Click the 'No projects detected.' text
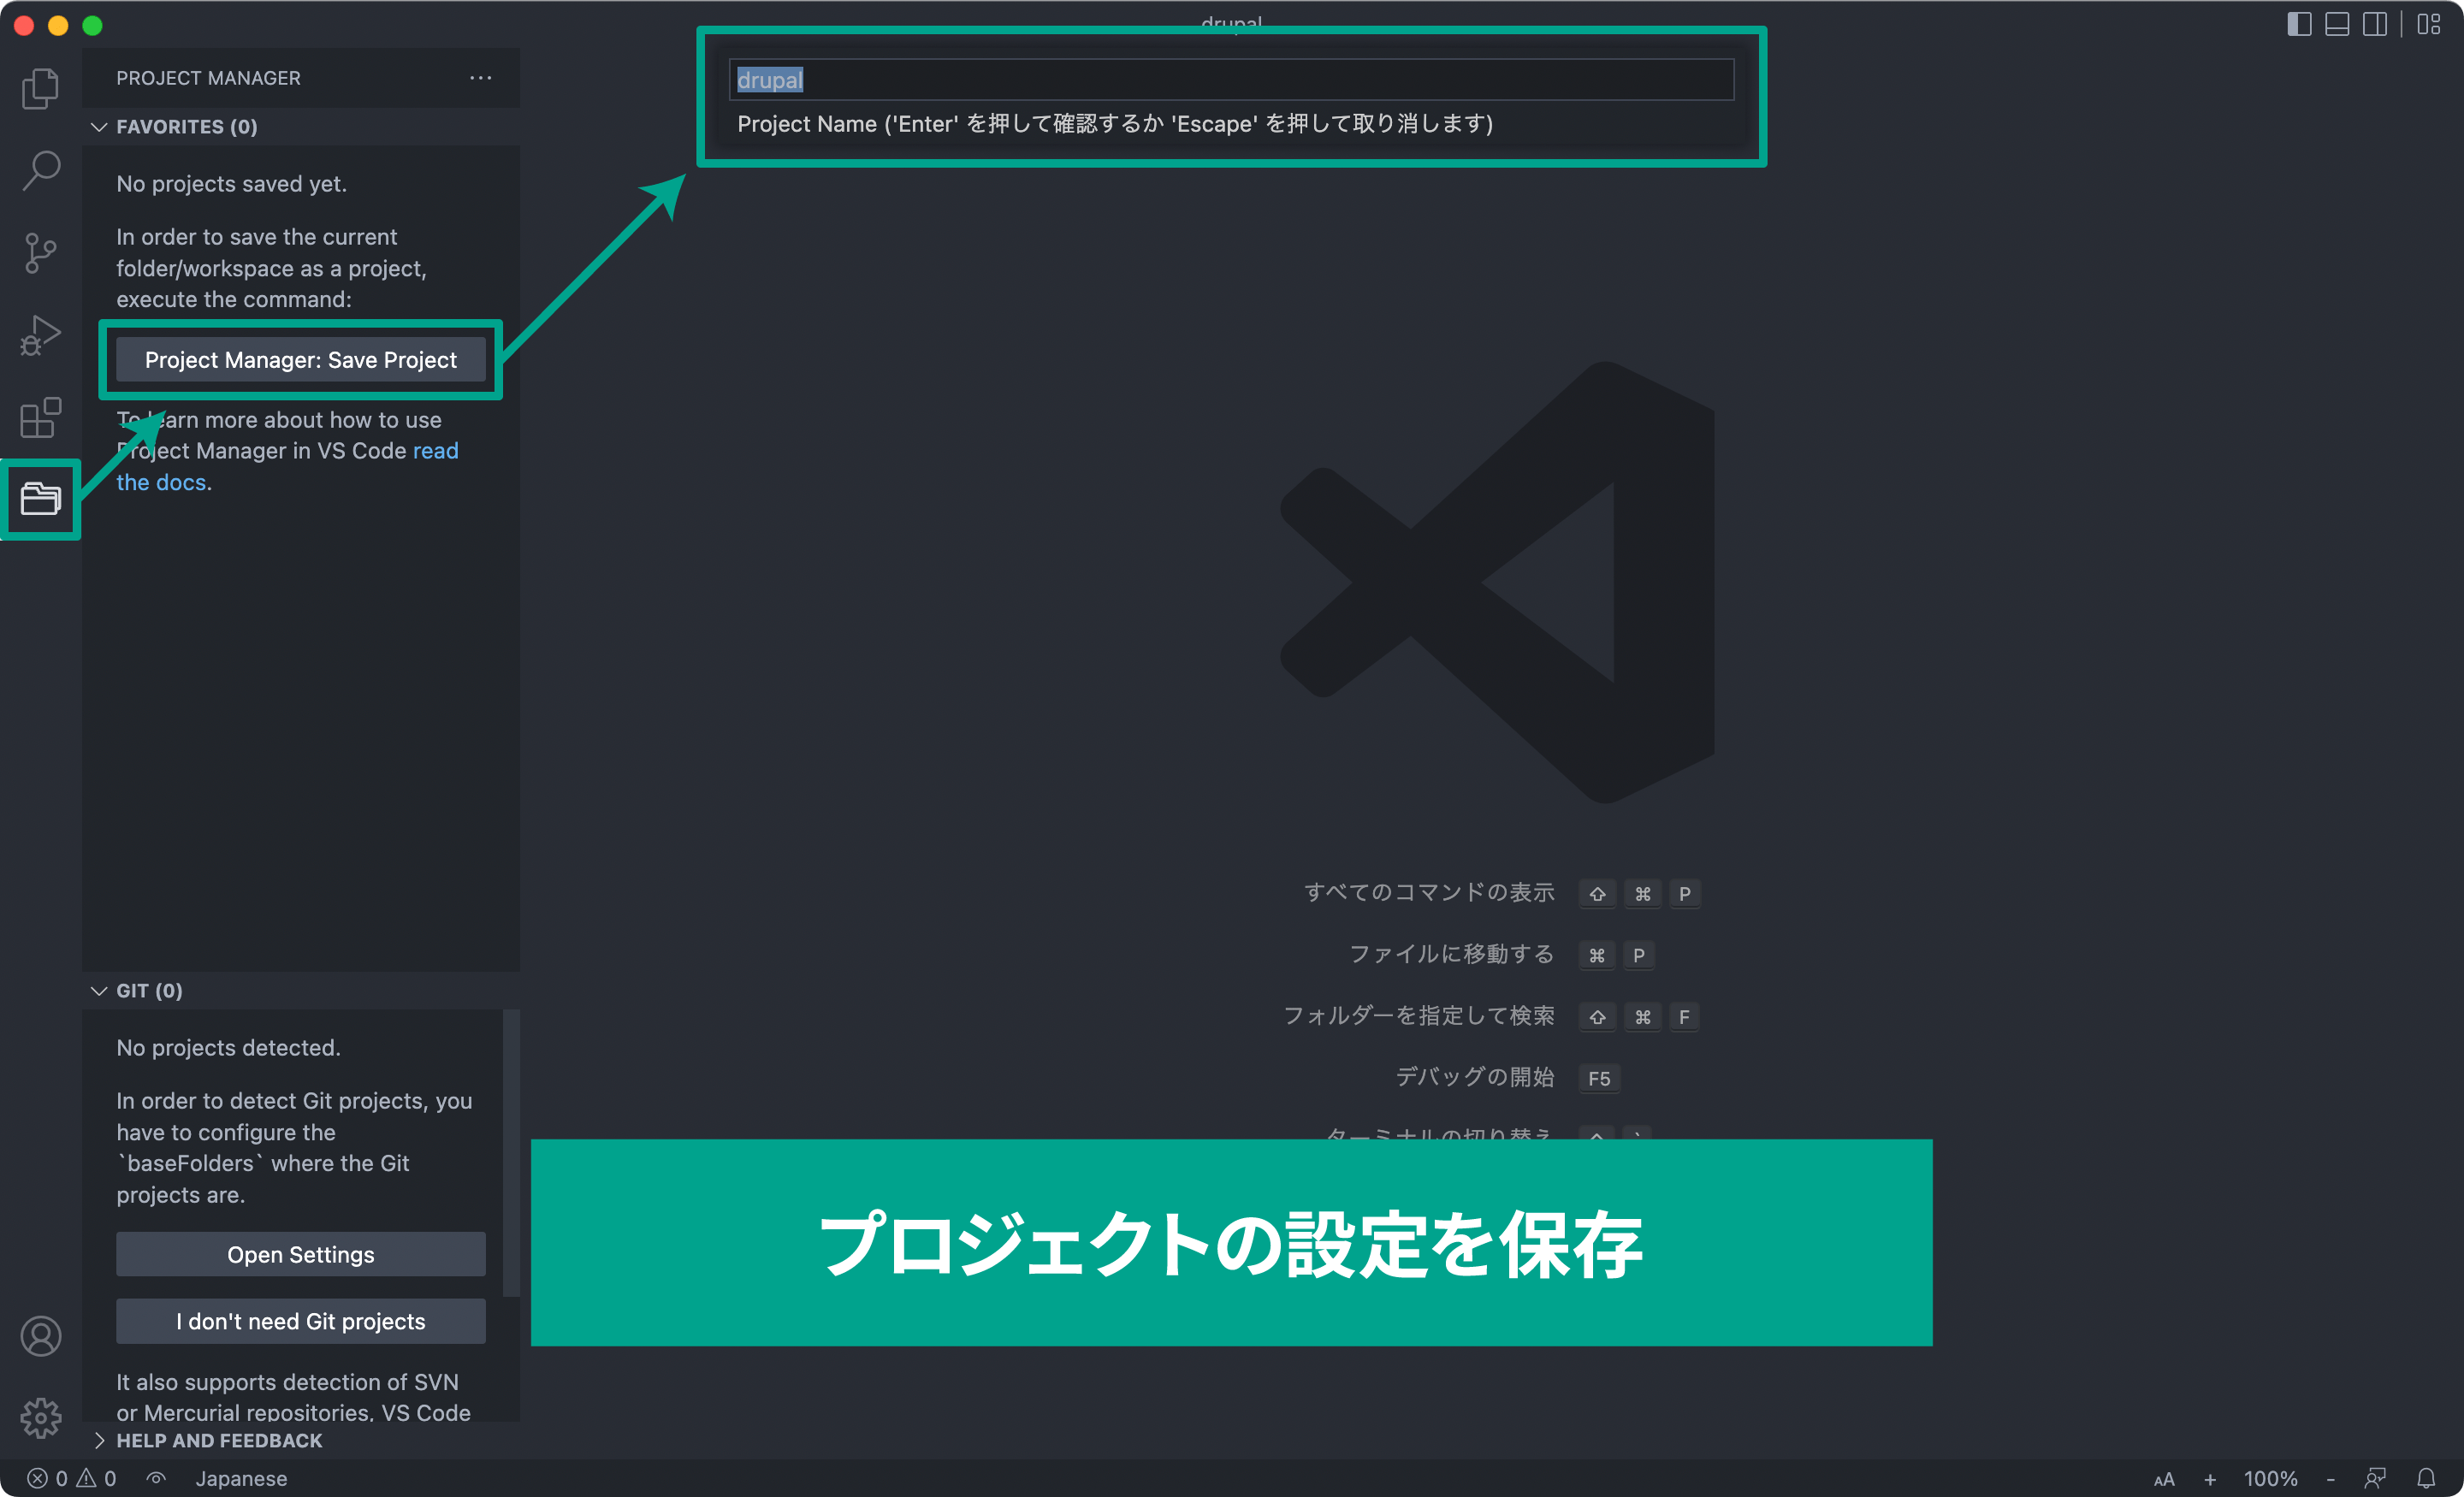 click(228, 1047)
